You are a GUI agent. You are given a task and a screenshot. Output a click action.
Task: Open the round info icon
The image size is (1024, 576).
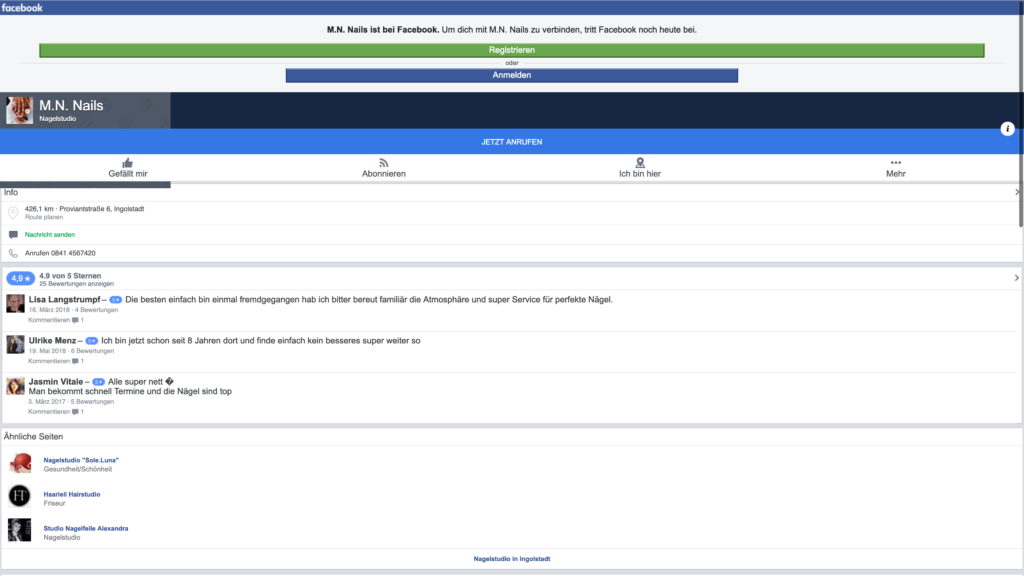(x=1007, y=129)
